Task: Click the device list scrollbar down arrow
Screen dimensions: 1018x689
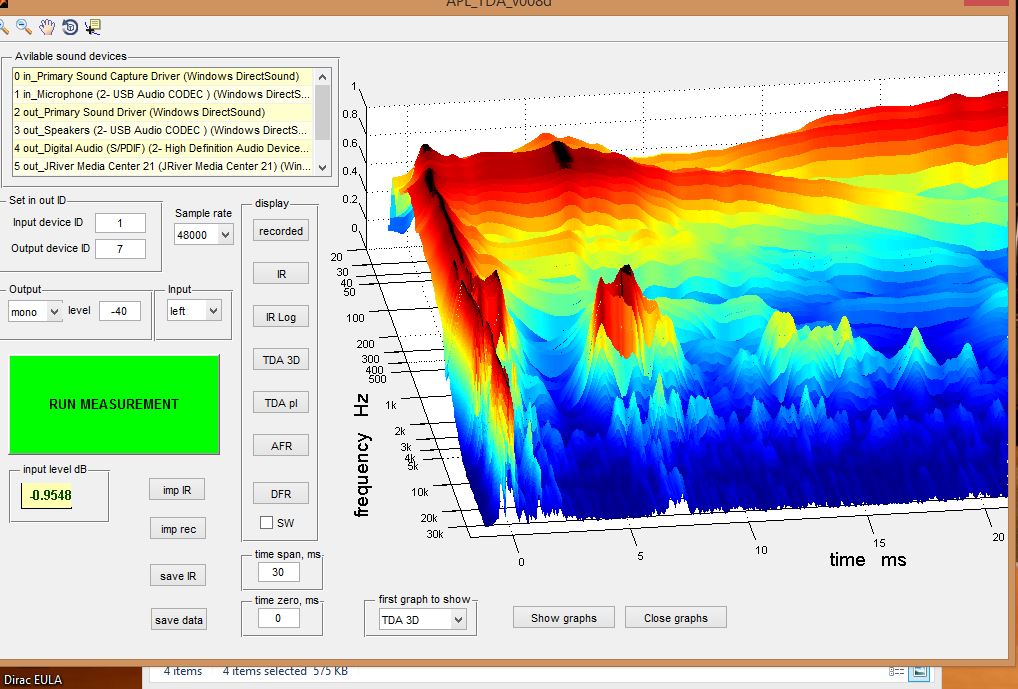Action: [323, 167]
